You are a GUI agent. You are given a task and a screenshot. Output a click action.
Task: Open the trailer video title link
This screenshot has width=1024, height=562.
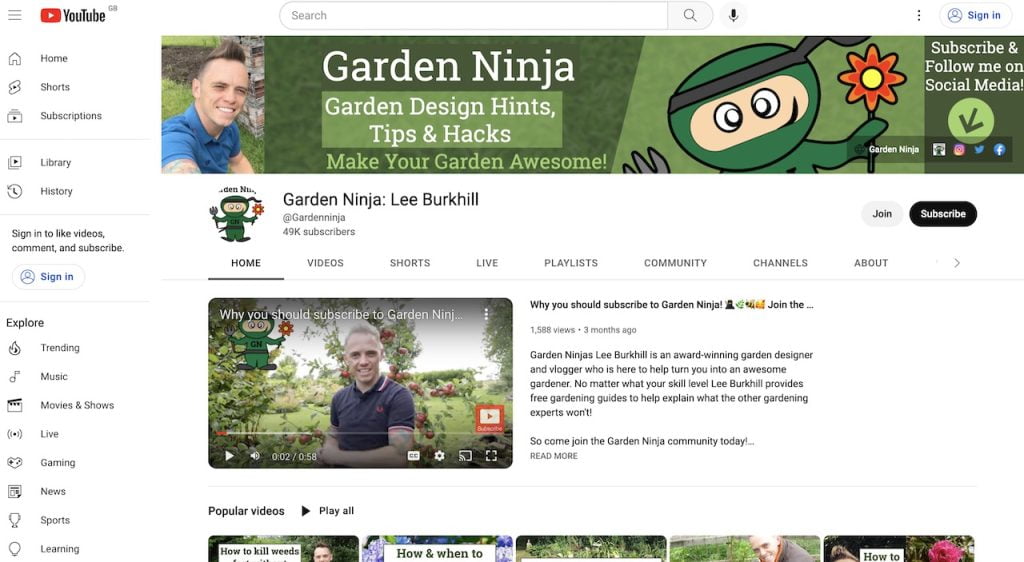pyautogui.click(x=671, y=305)
